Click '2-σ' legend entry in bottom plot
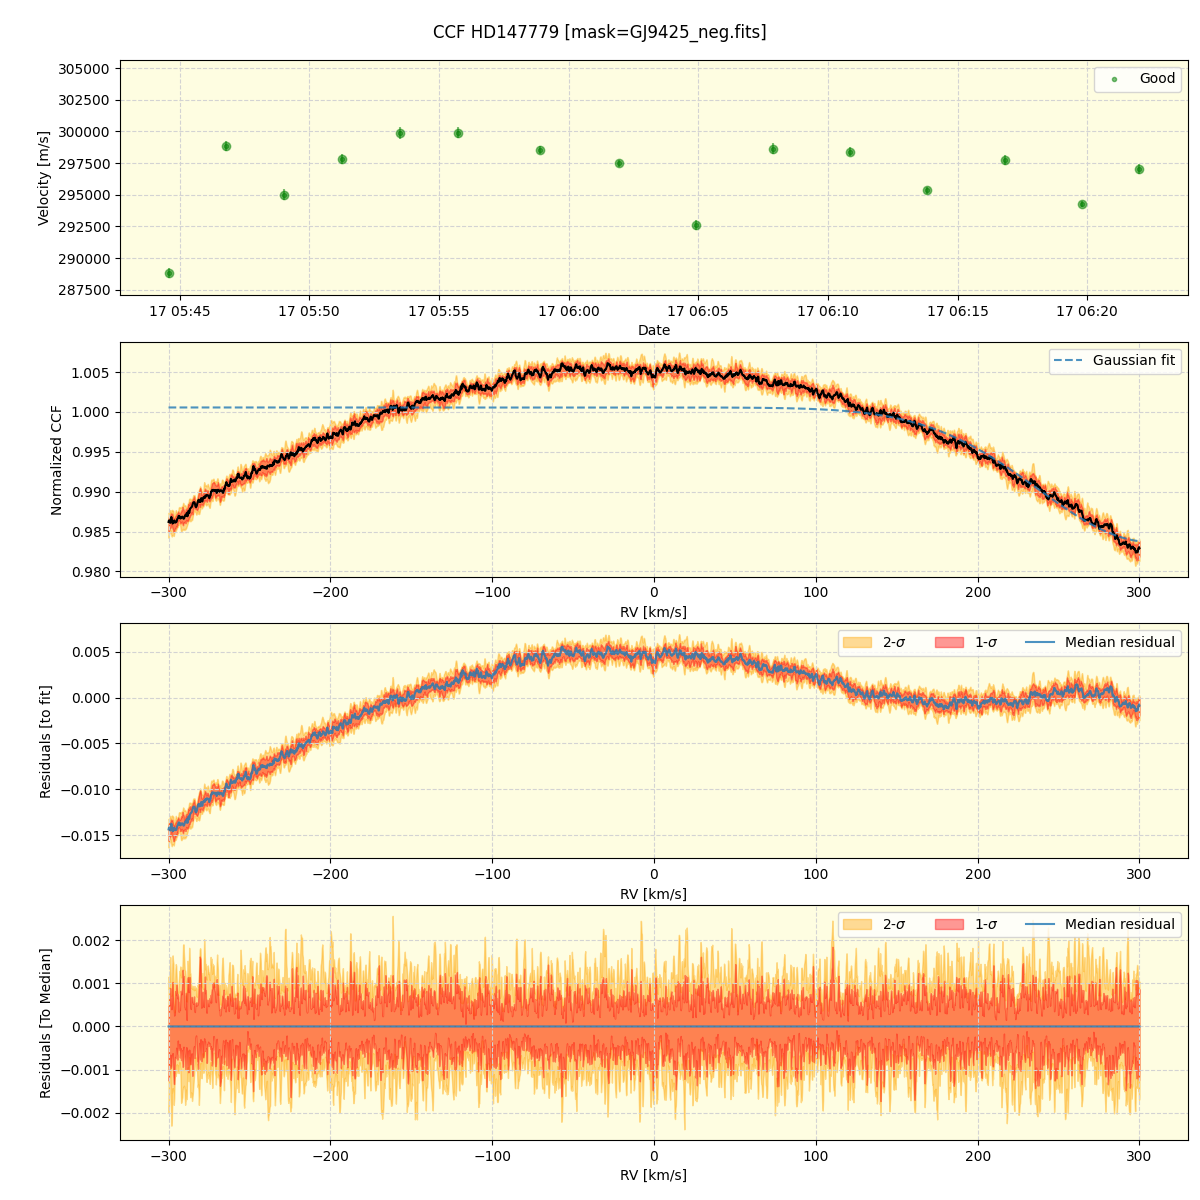Screen dimensions: 1200x1200 pos(874,924)
